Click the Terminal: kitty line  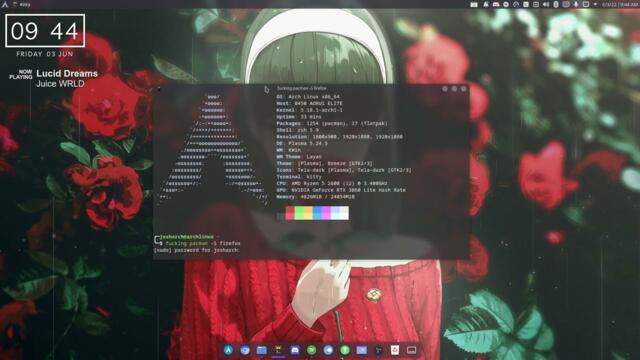[x=299, y=177]
